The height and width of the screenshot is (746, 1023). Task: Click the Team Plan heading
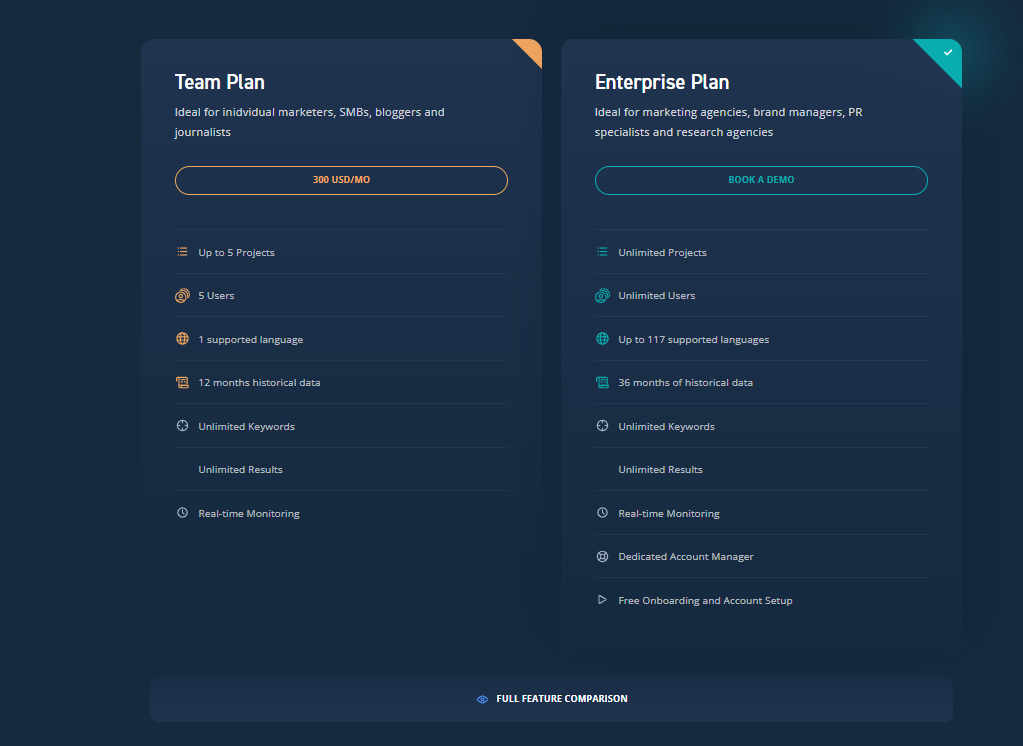220,82
